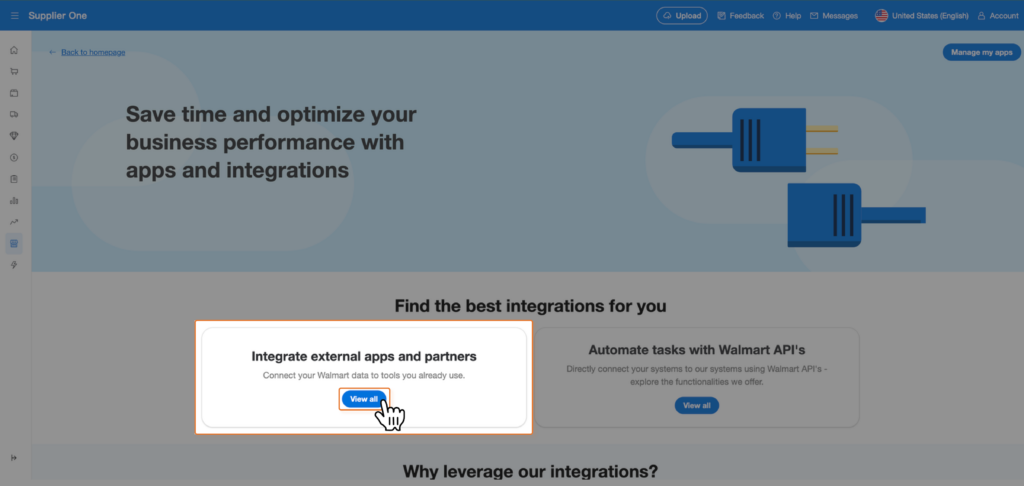
Task: Click the back arrow beside Back to homepage
Action: [x=53, y=52]
